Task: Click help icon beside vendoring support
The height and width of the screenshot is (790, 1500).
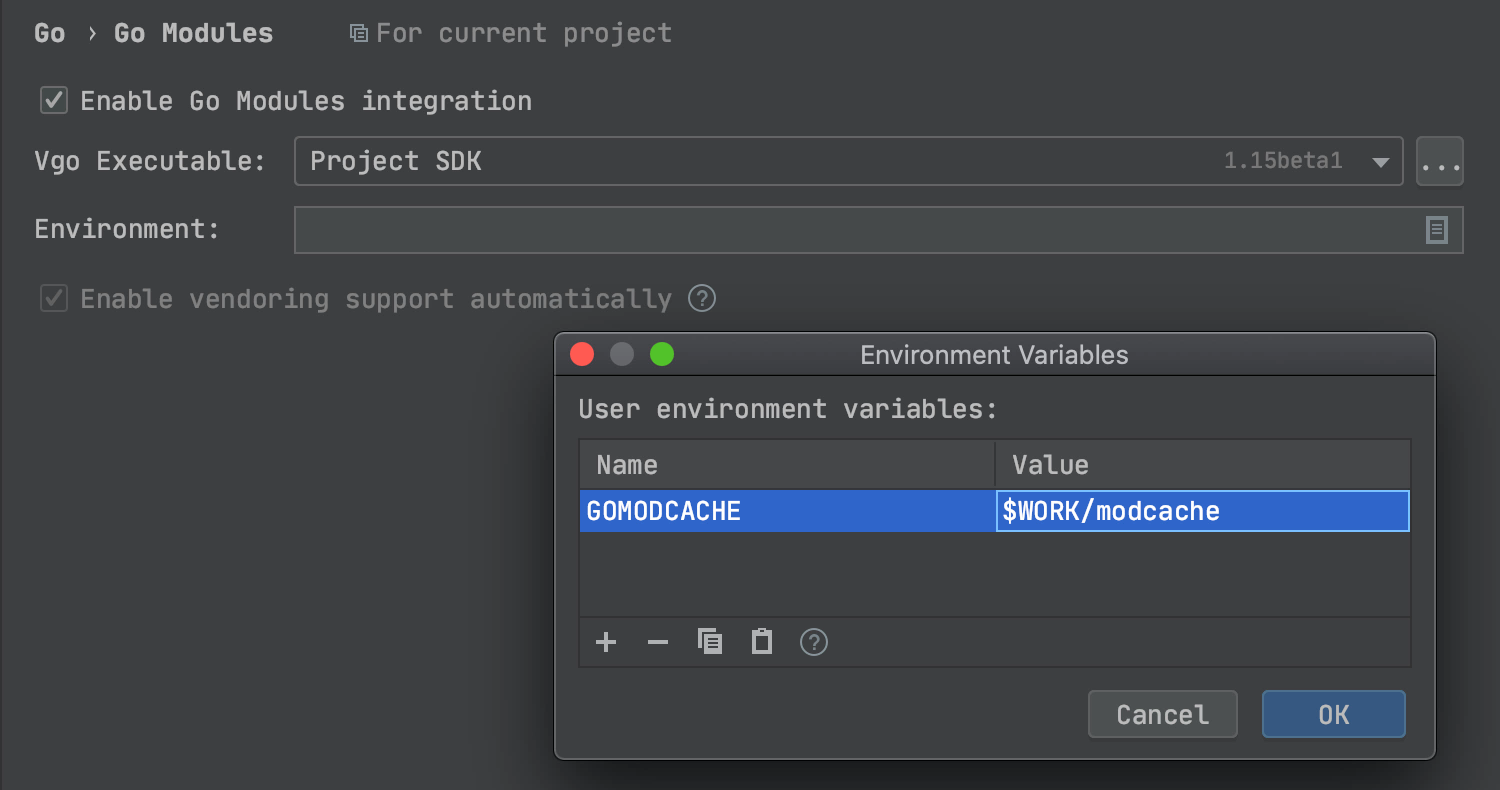Action: [702, 298]
